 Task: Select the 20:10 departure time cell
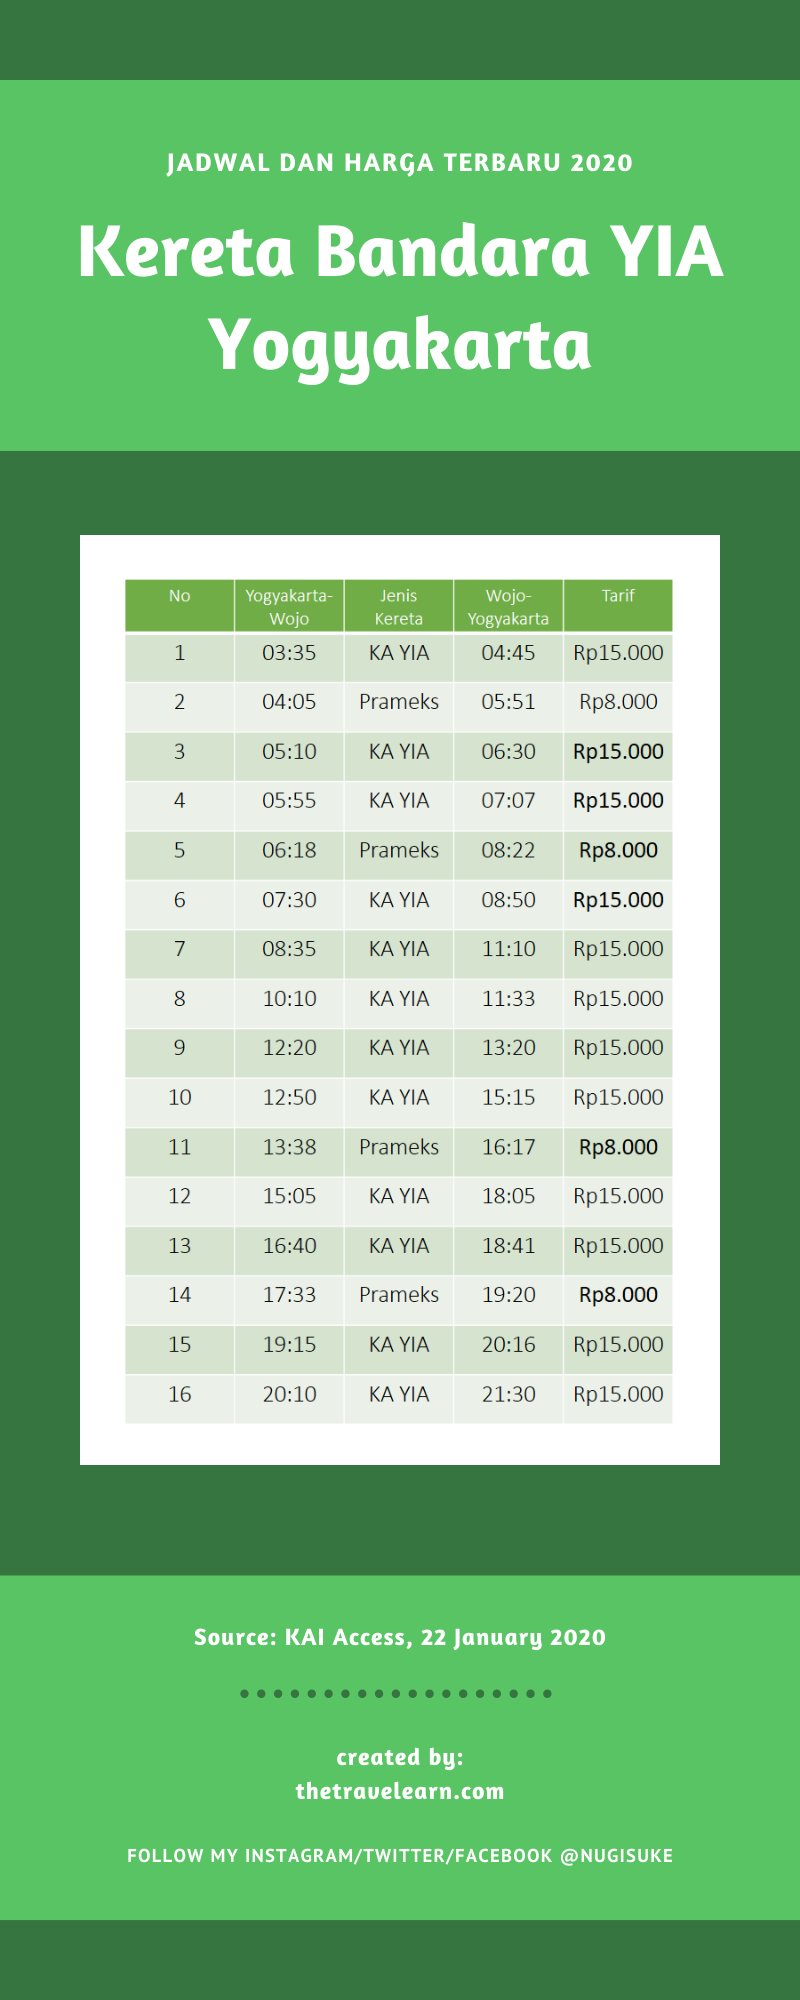[289, 1394]
